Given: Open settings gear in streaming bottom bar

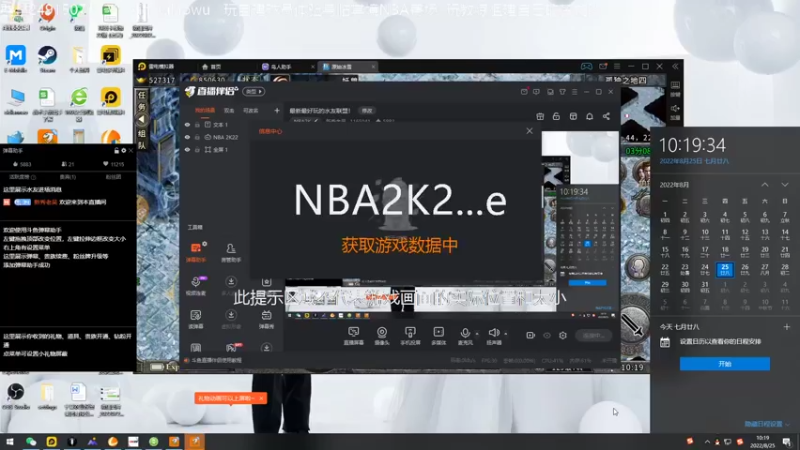Looking at the screenshot, I should click(563, 335).
